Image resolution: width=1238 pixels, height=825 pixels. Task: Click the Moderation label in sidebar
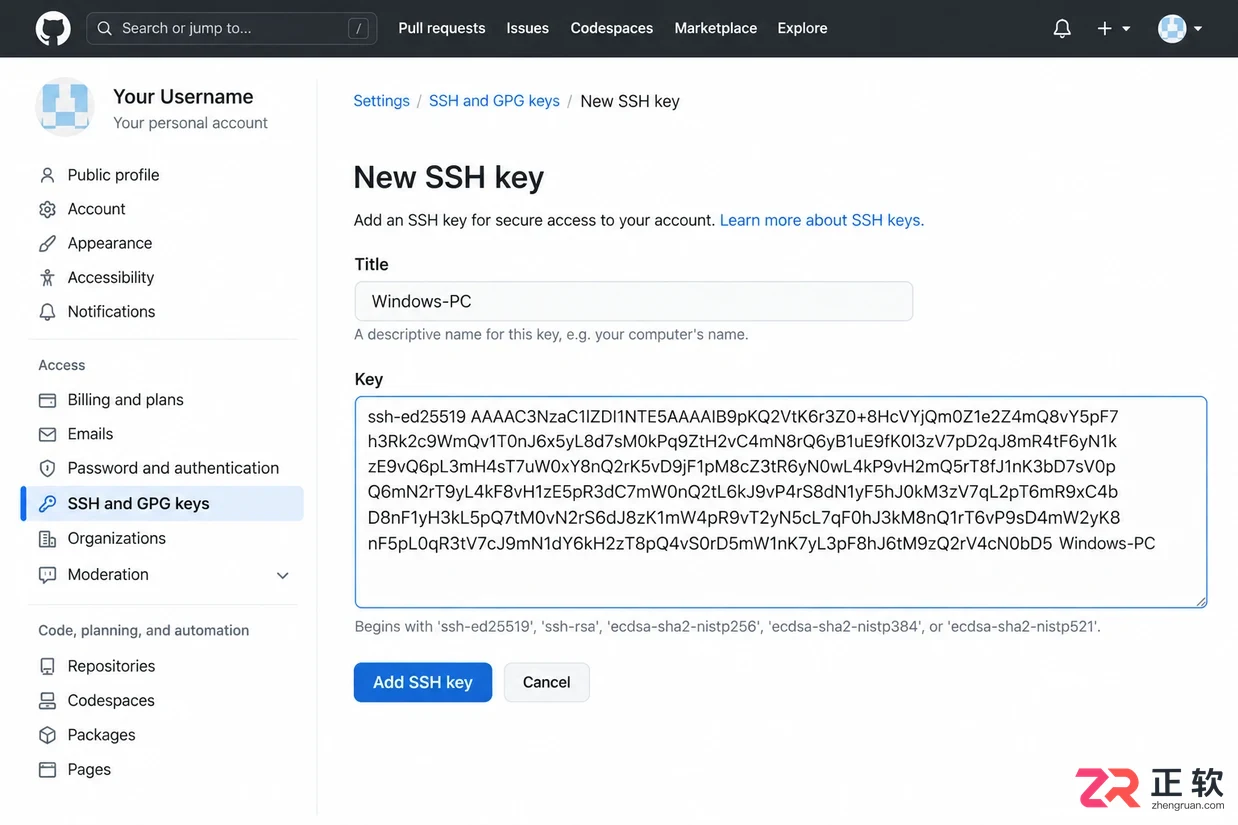[x=108, y=574]
